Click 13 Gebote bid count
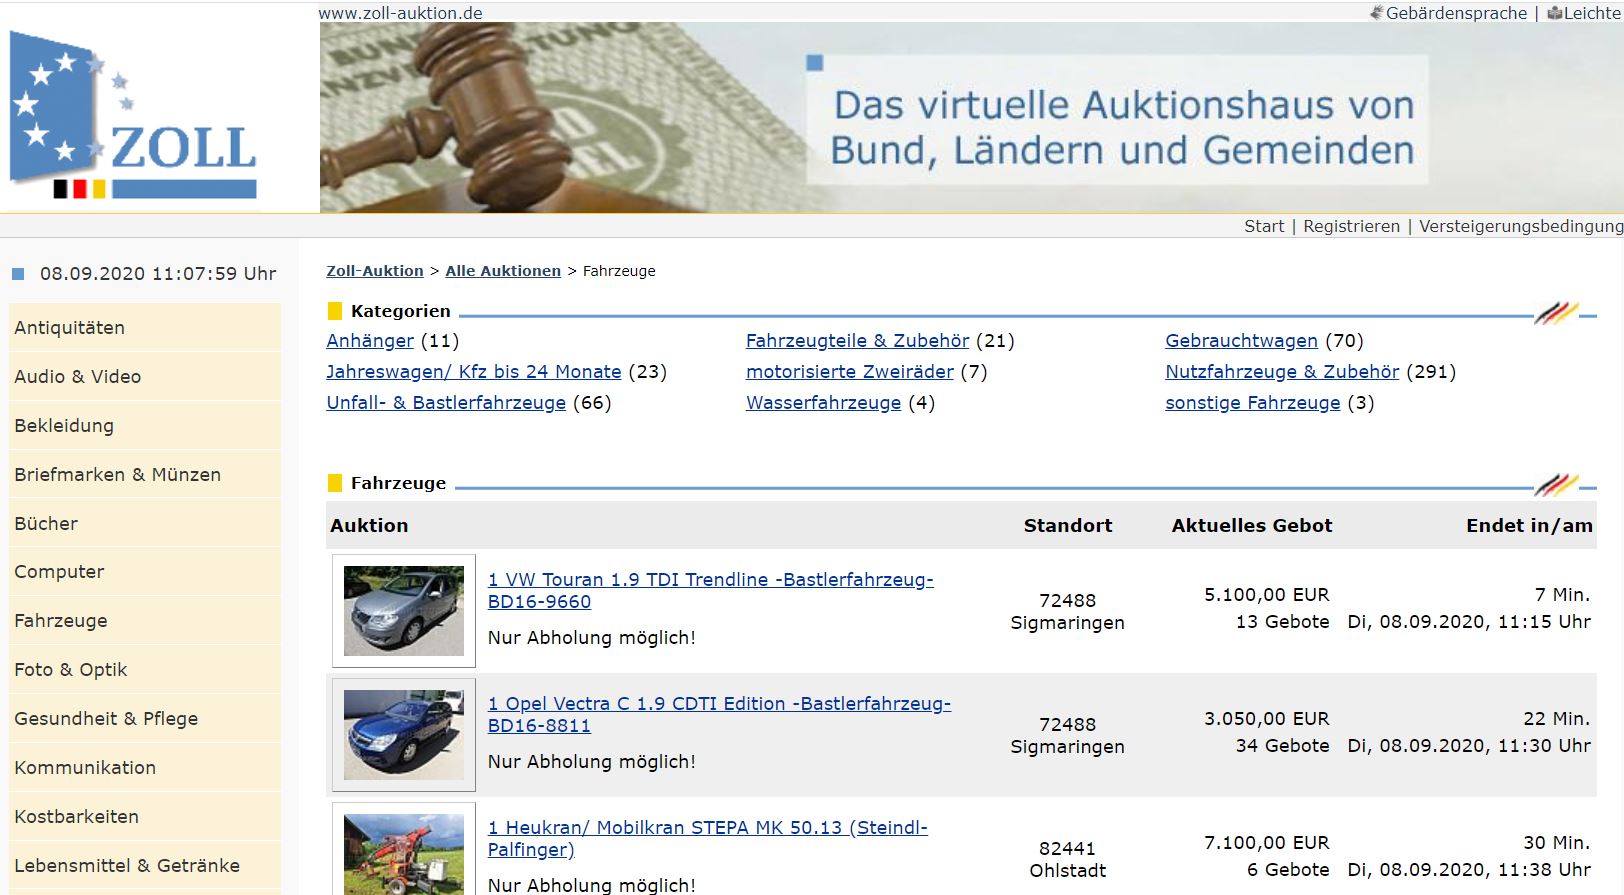Viewport: 1624px width, 895px height. point(1283,622)
